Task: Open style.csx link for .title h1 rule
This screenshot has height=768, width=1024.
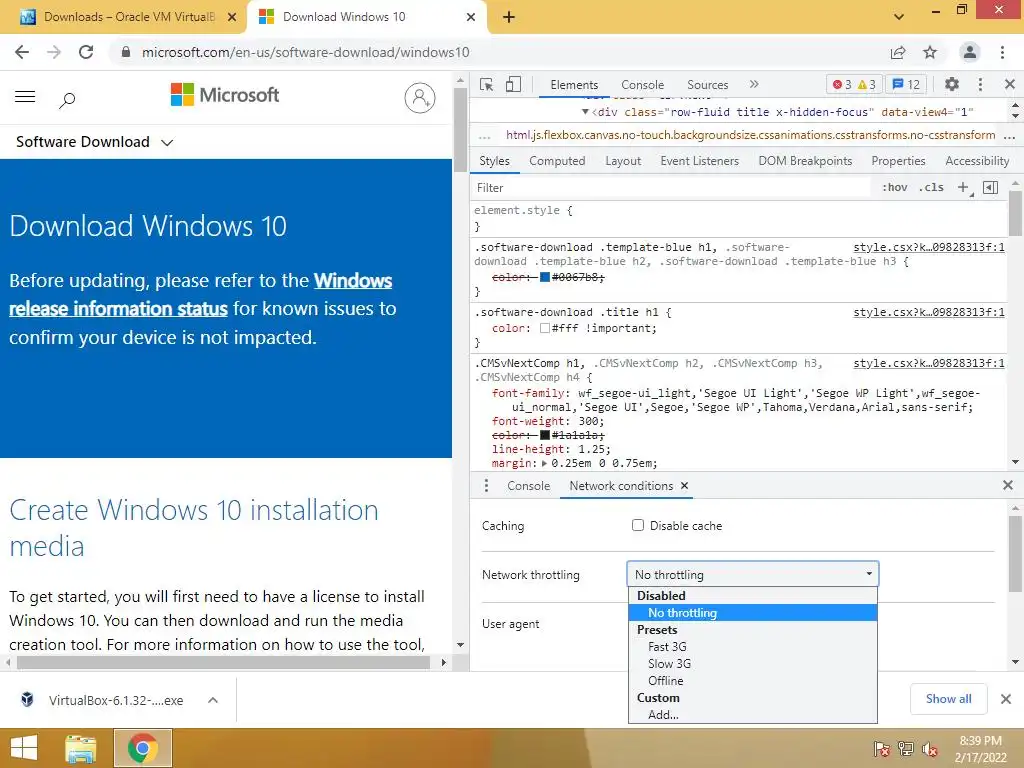Action: tap(929, 312)
